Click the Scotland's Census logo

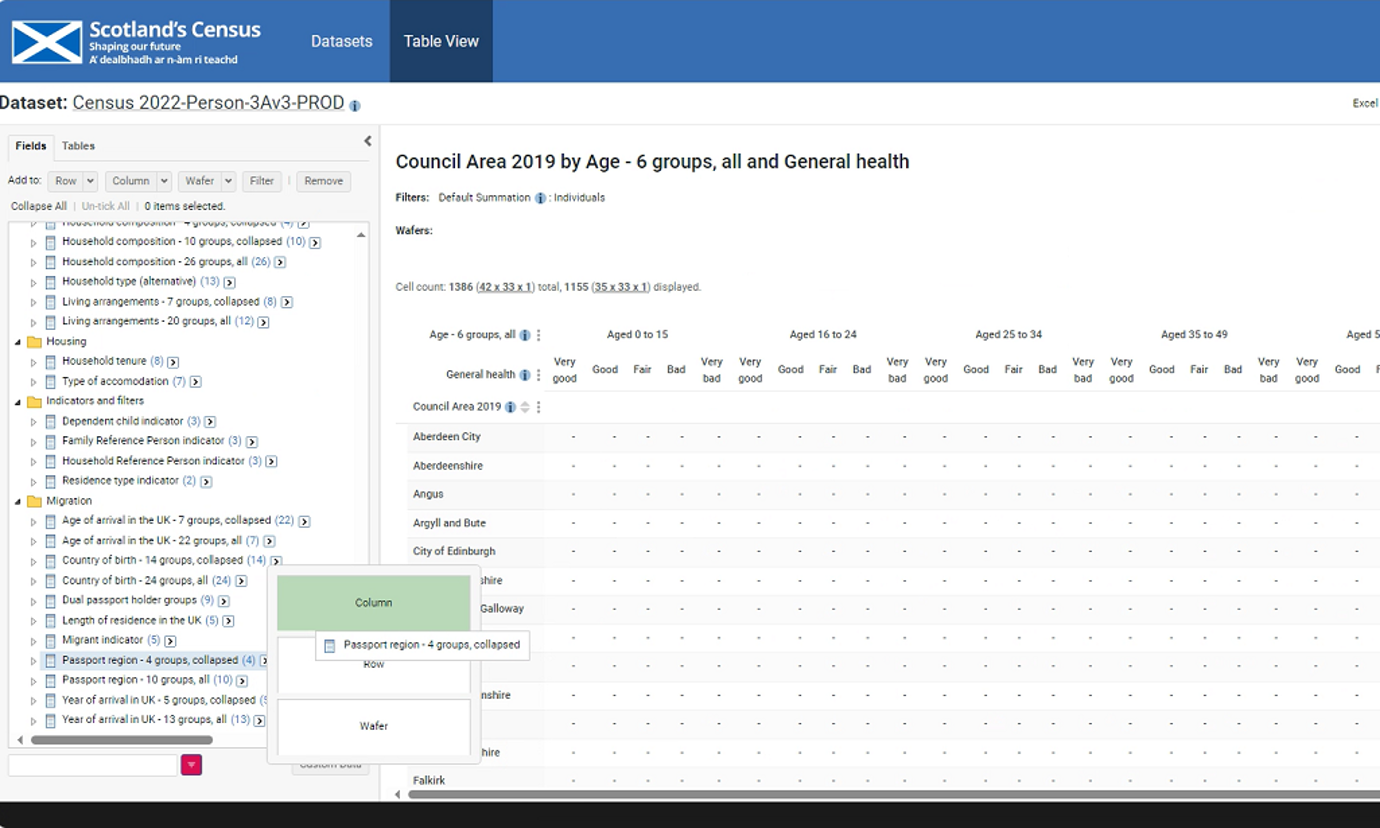point(136,42)
